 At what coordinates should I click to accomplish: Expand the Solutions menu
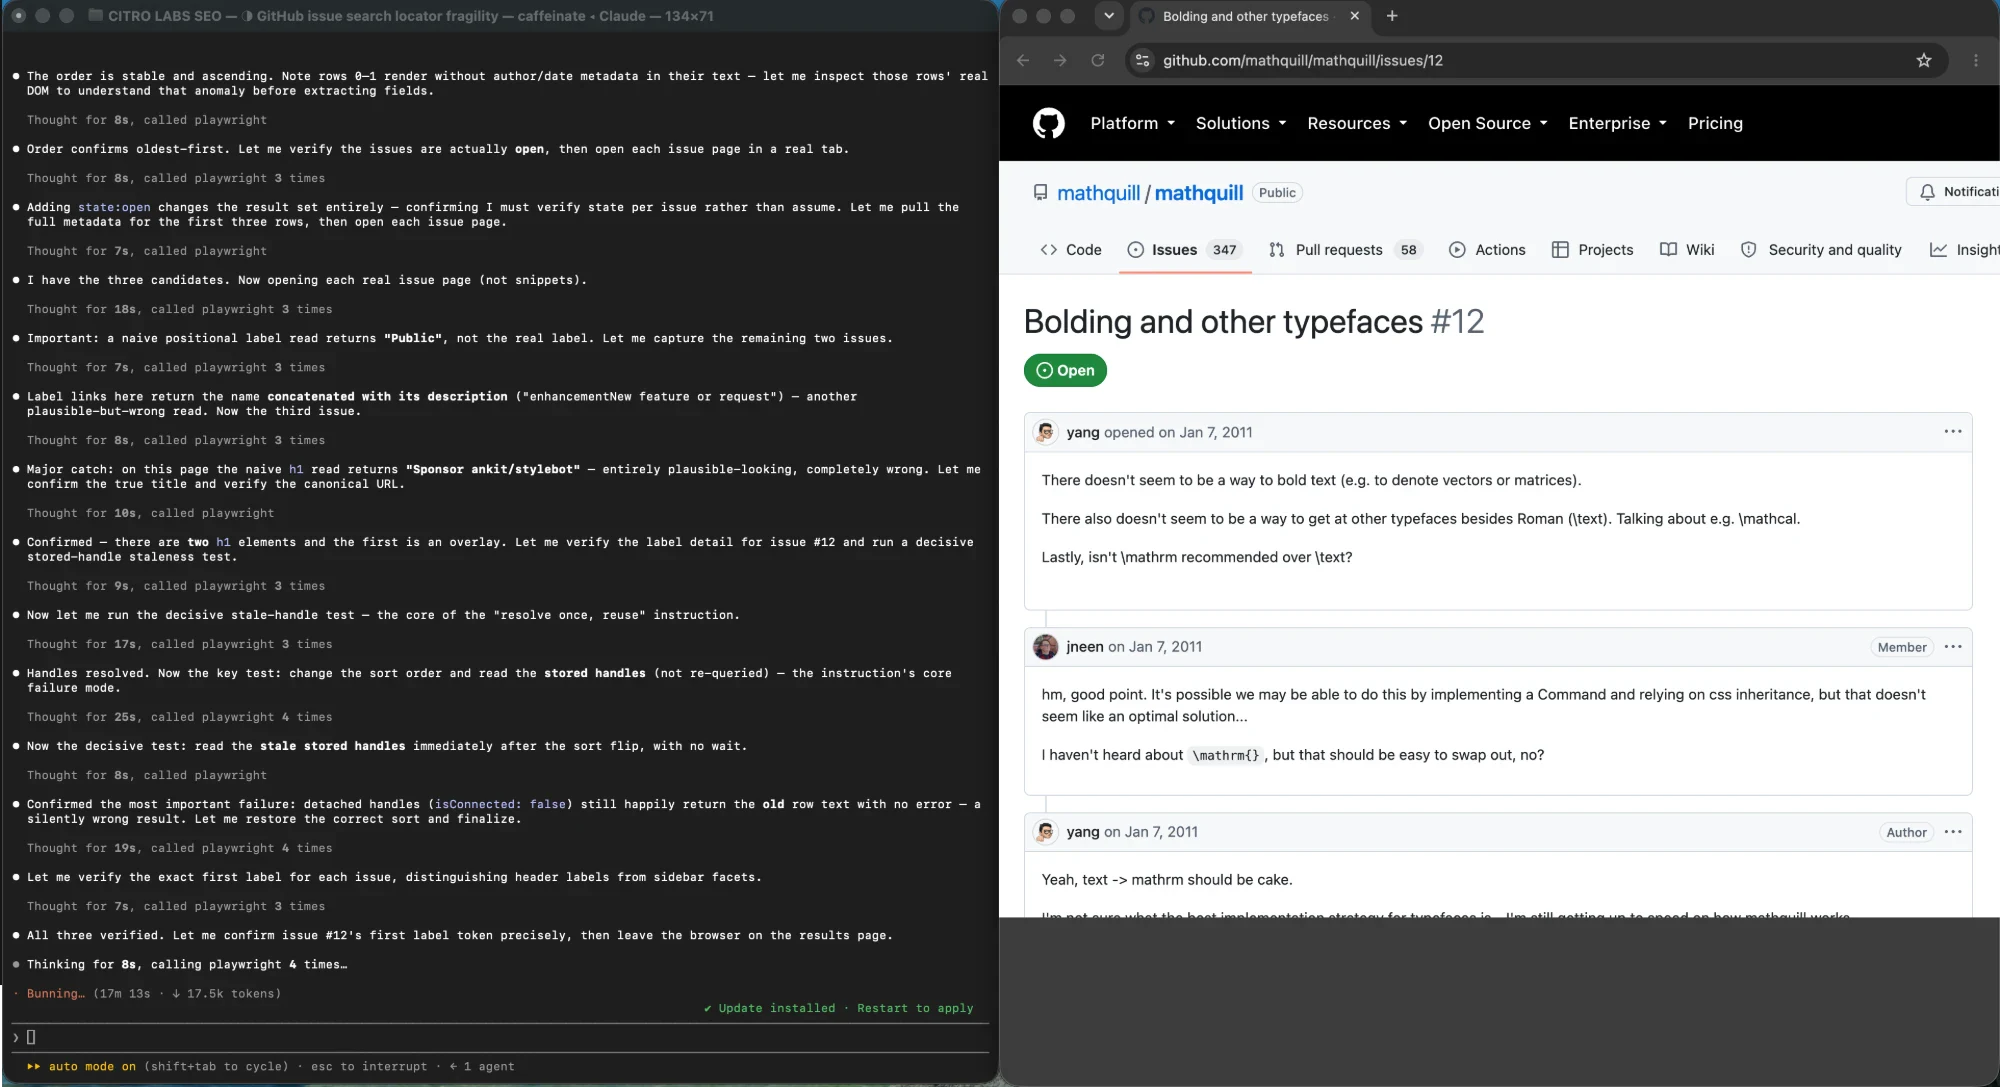click(x=1241, y=123)
